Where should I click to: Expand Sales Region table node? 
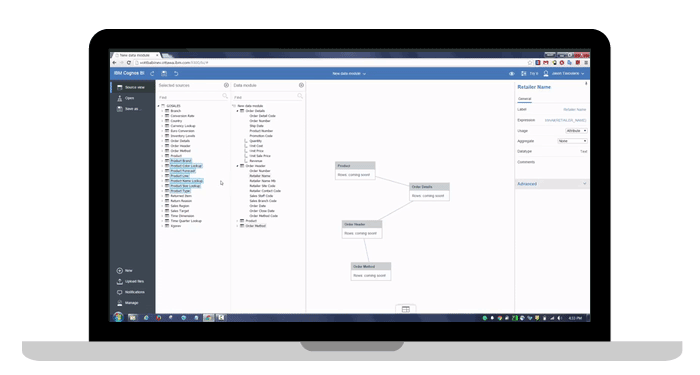162,206
